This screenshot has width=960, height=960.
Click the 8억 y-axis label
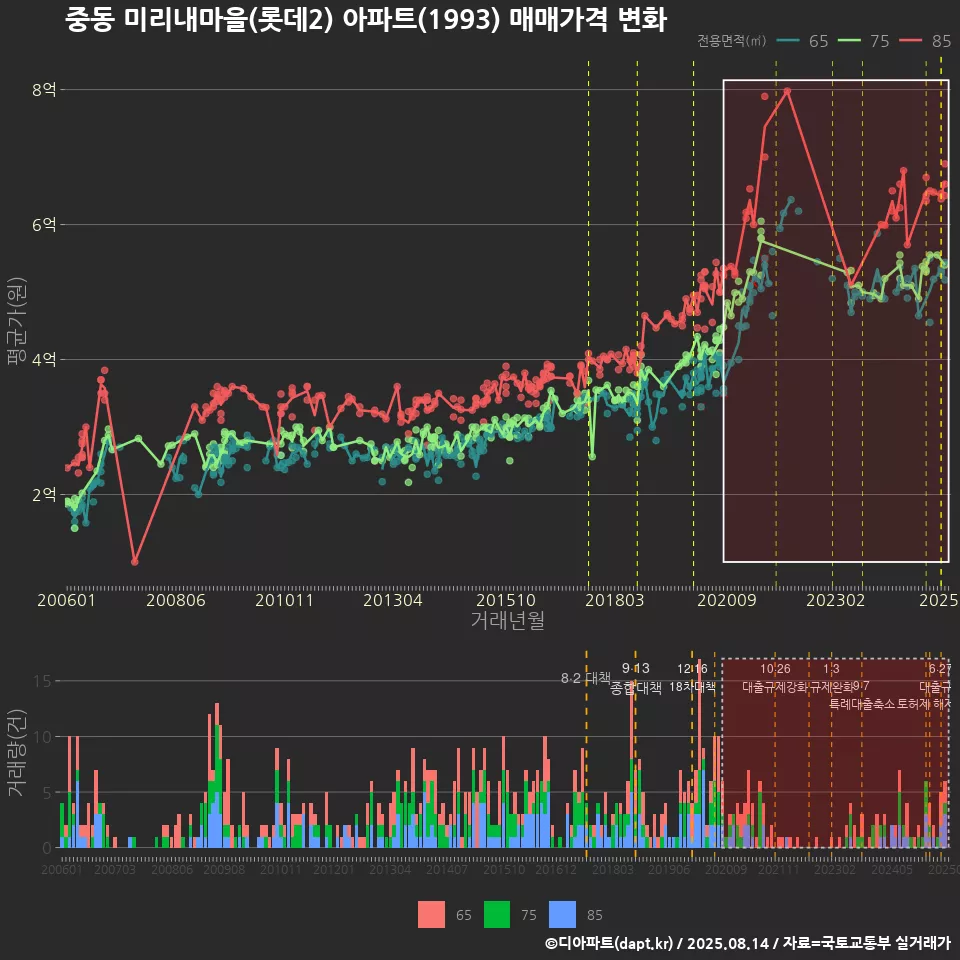[x=44, y=89]
